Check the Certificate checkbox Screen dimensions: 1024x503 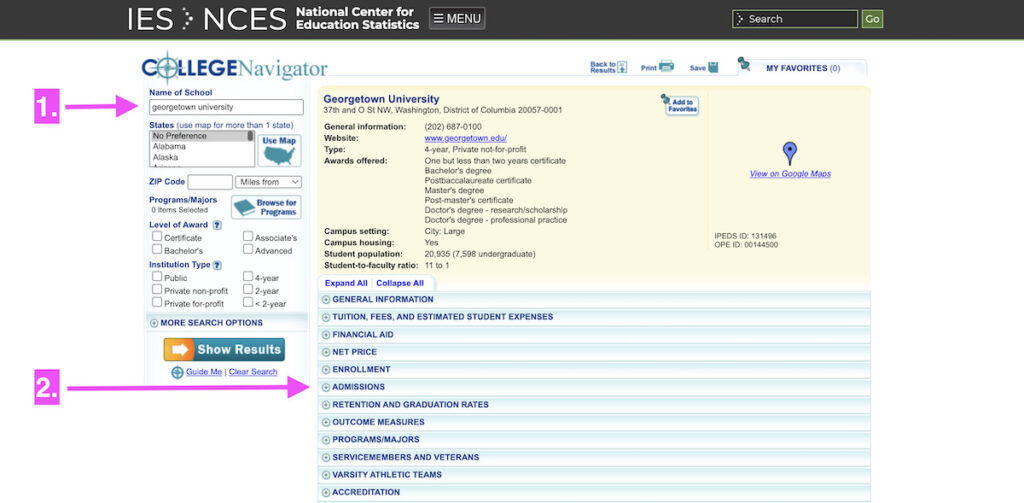point(157,236)
